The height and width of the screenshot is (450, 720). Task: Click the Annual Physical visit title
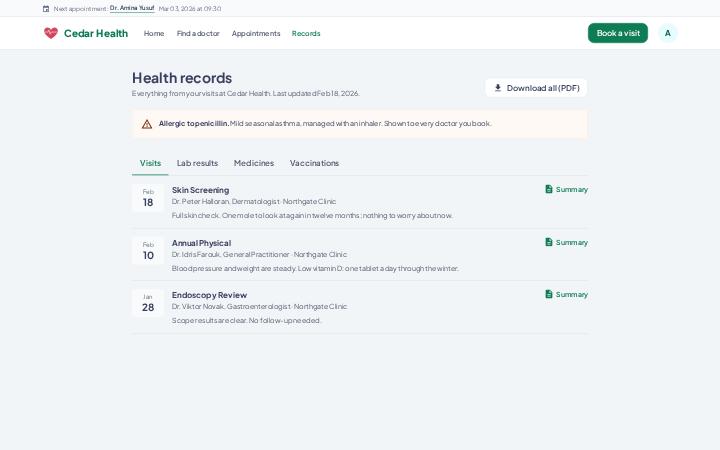[201, 243]
